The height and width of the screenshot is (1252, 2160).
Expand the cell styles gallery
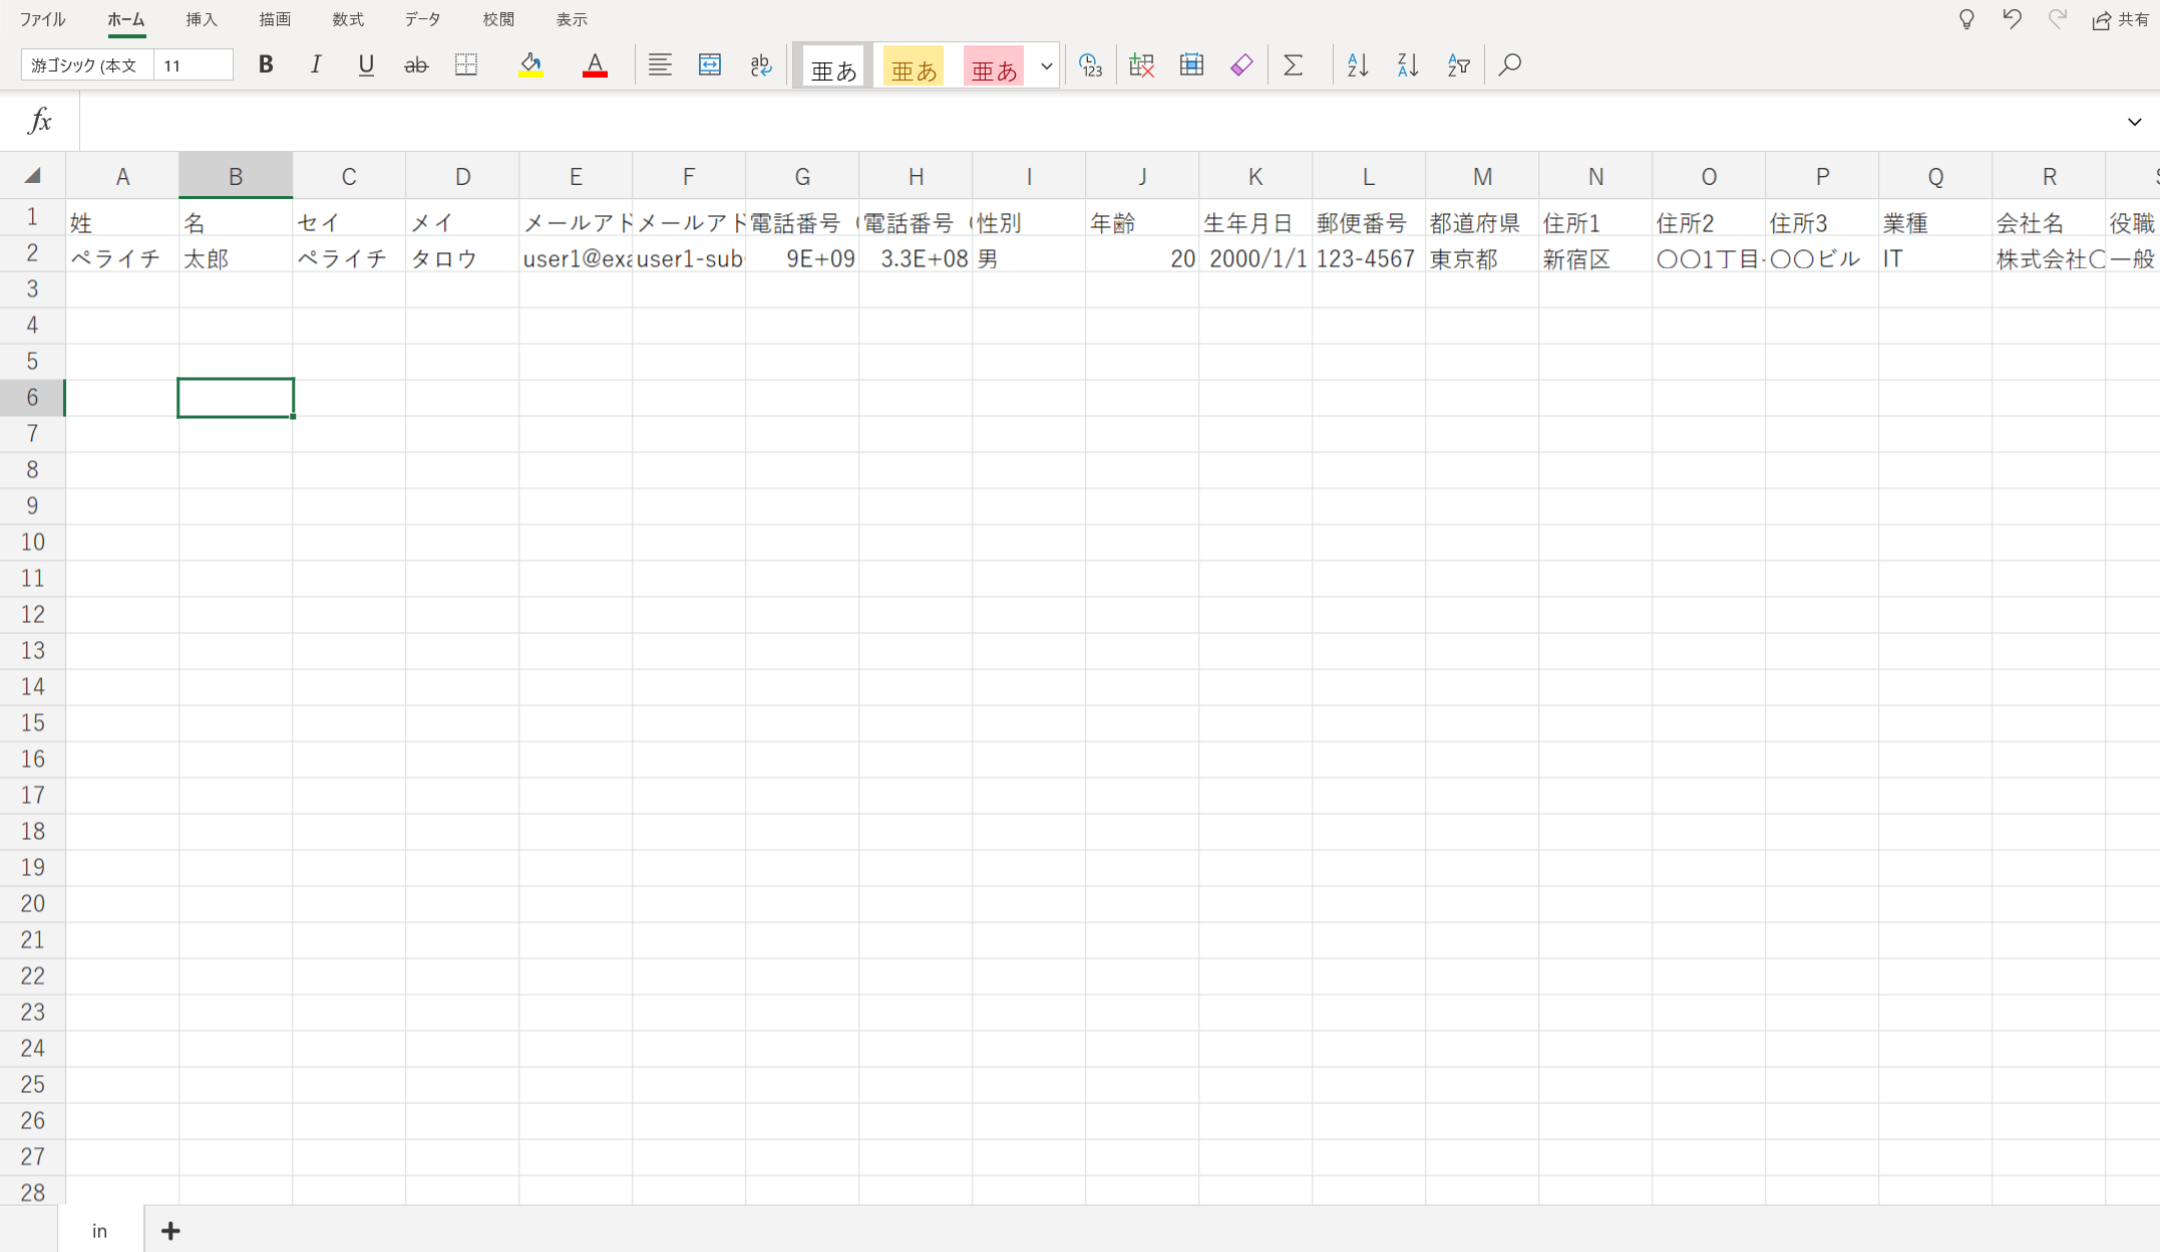pos(1046,66)
